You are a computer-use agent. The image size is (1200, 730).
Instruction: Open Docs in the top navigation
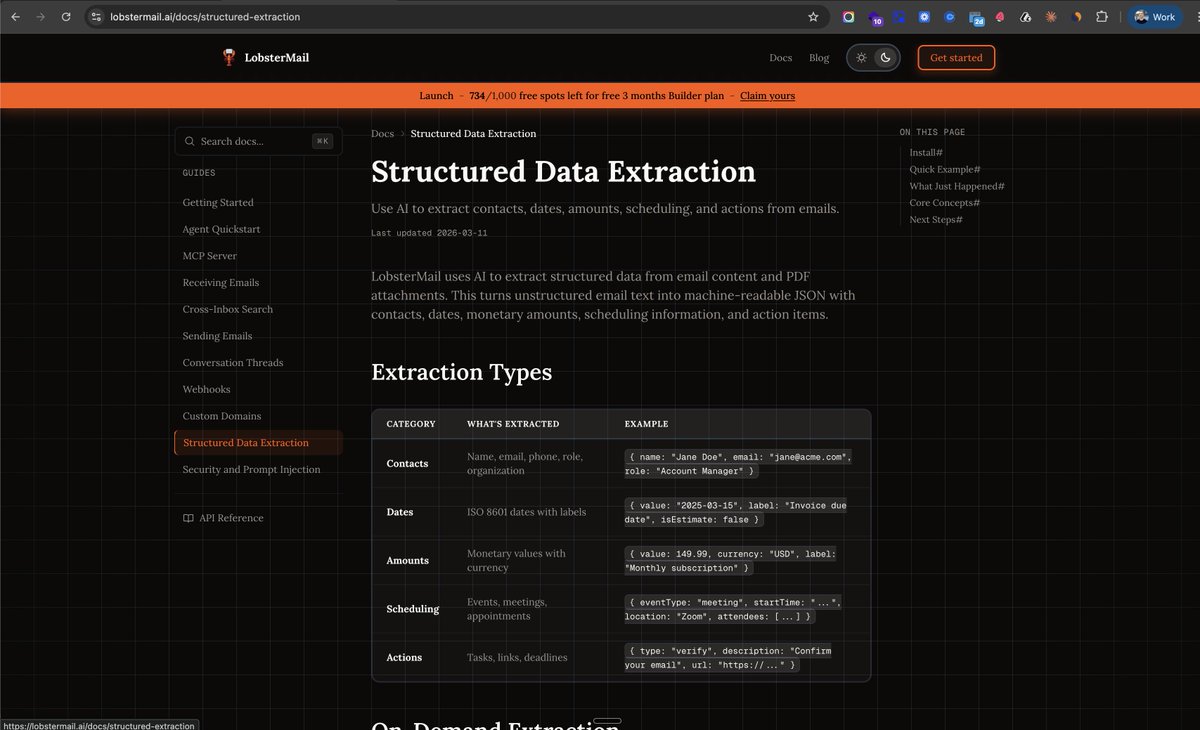781,58
